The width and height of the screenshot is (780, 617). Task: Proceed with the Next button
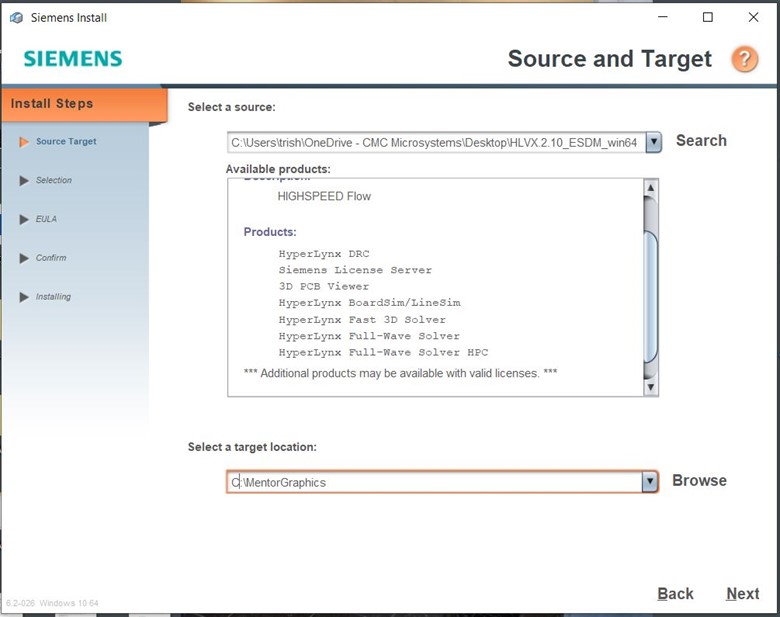(742, 594)
